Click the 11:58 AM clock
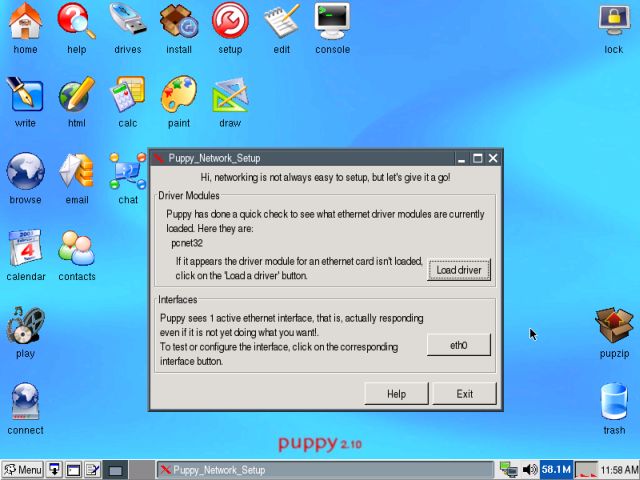Viewport: 640px width, 480px height. point(619,470)
